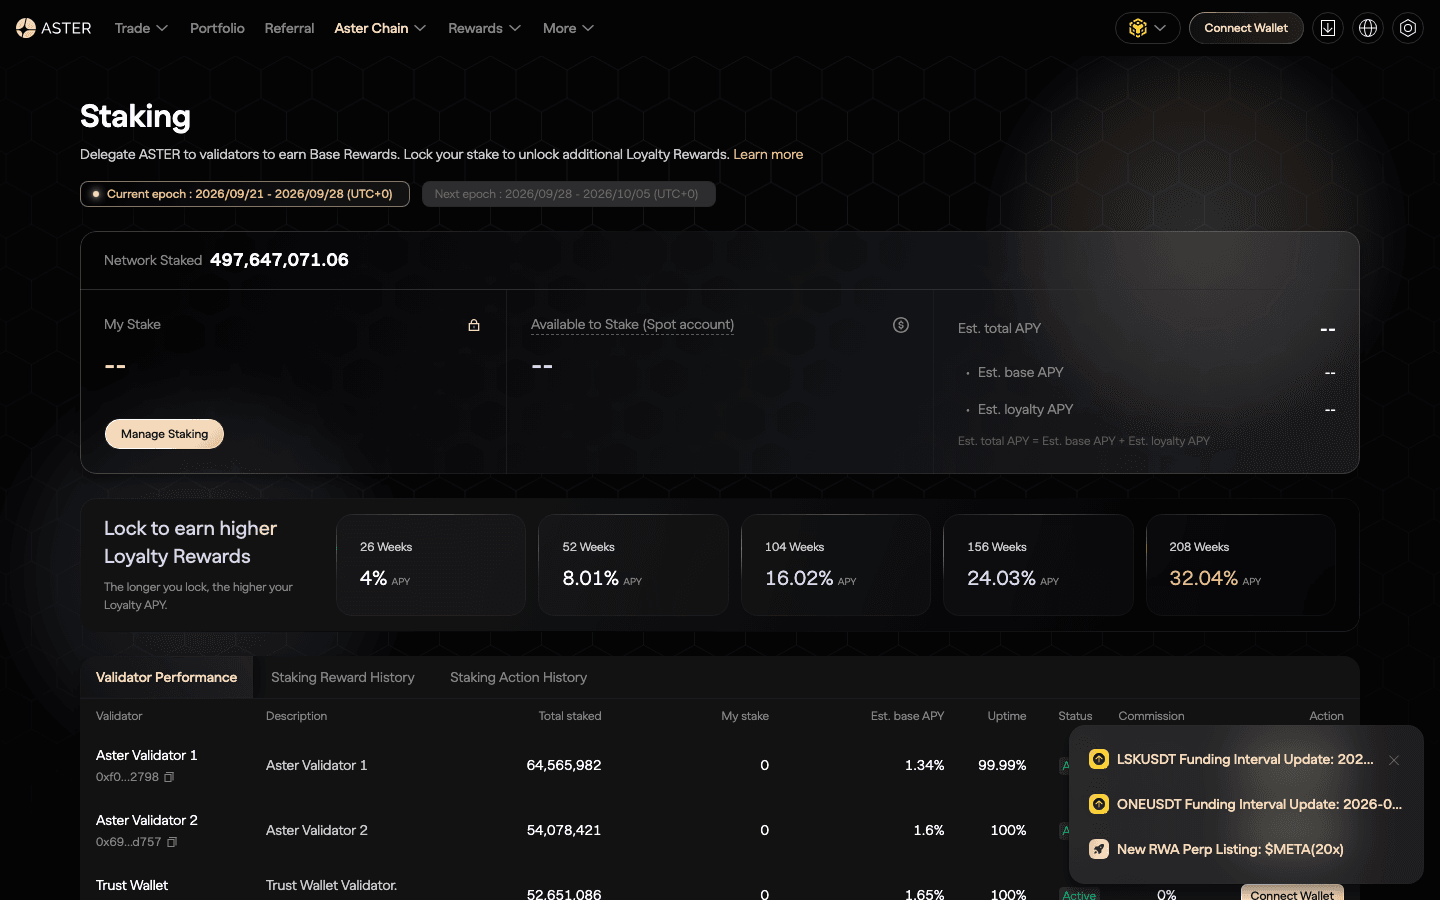Click the ONEUSDT notification icon
This screenshot has width=1440, height=900.
[x=1099, y=804]
